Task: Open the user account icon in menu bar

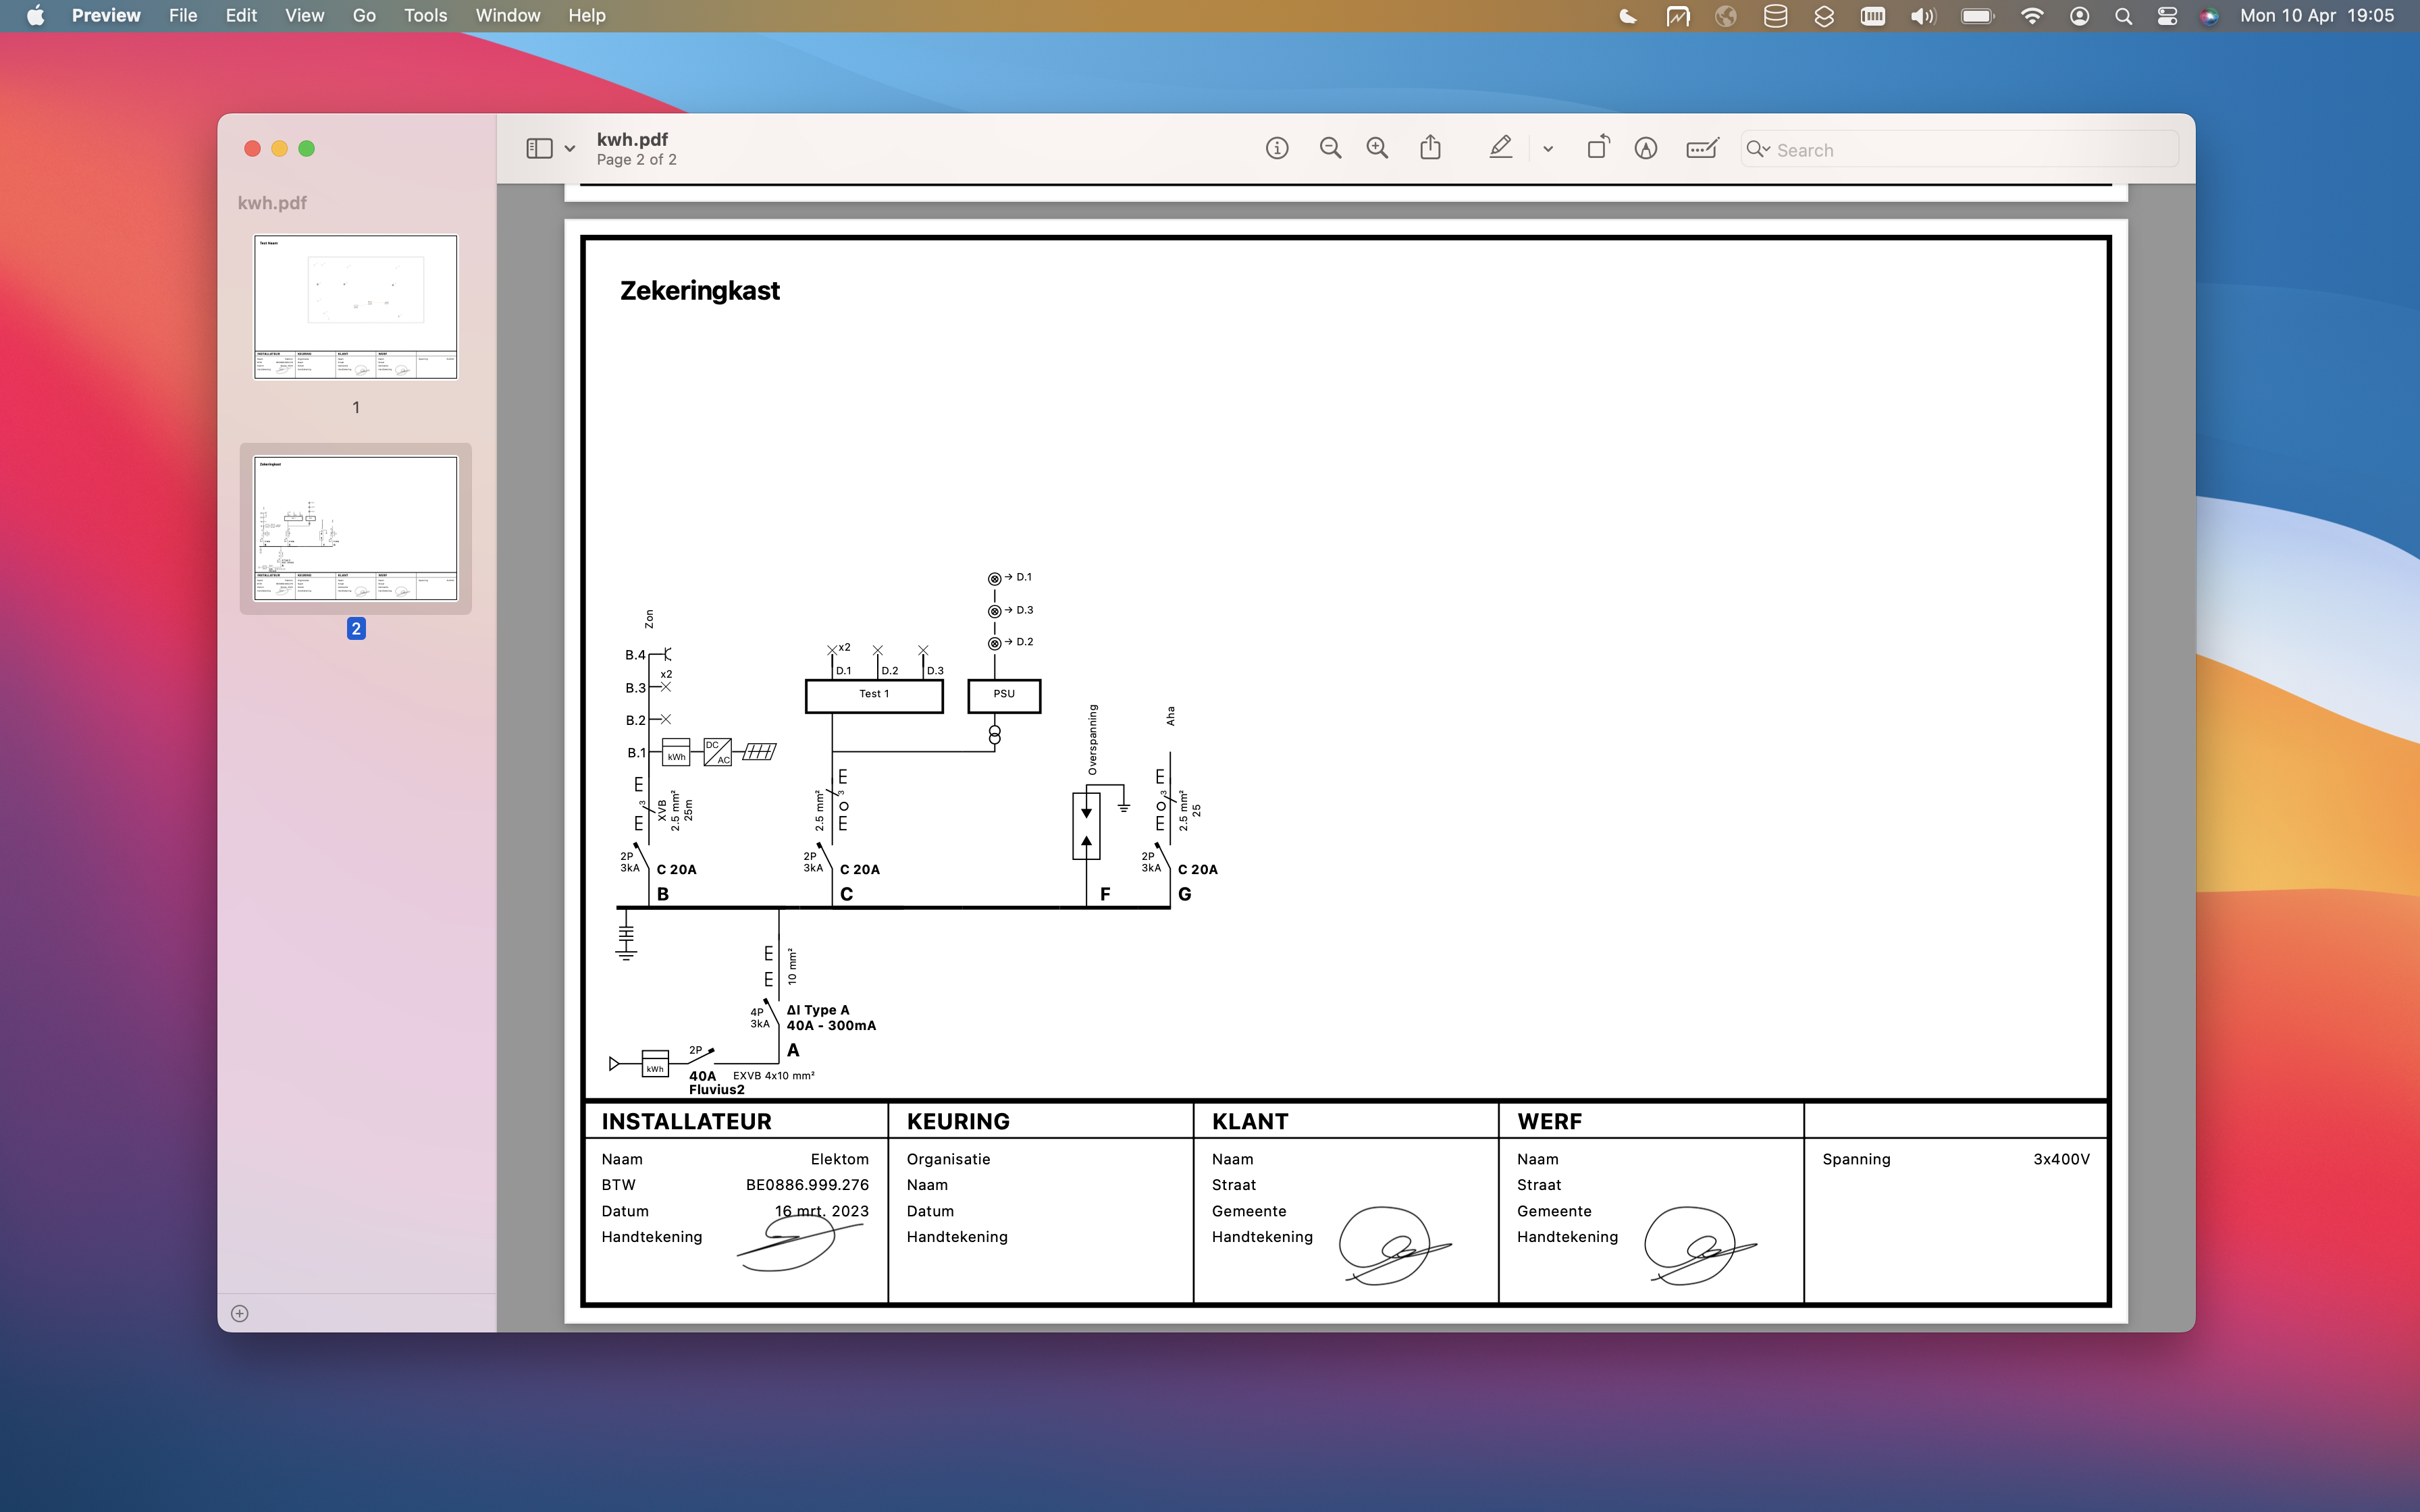Action: 2079,16
